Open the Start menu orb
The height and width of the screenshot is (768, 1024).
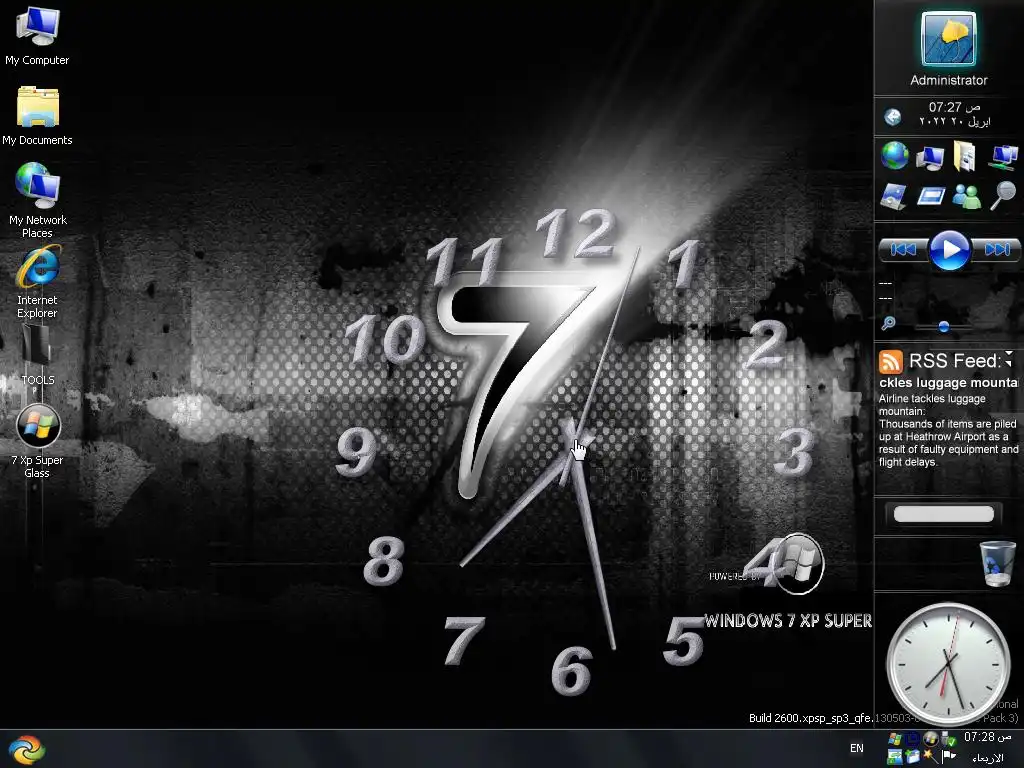coord(27,750)
